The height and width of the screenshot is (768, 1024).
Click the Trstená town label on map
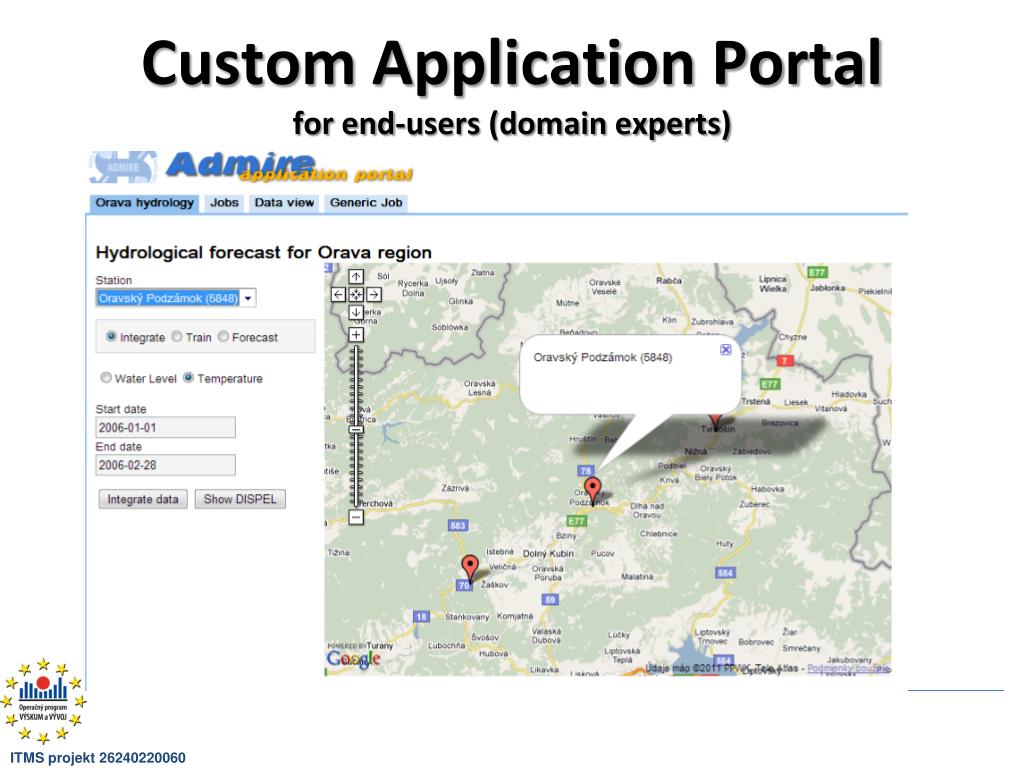[756, 402]
